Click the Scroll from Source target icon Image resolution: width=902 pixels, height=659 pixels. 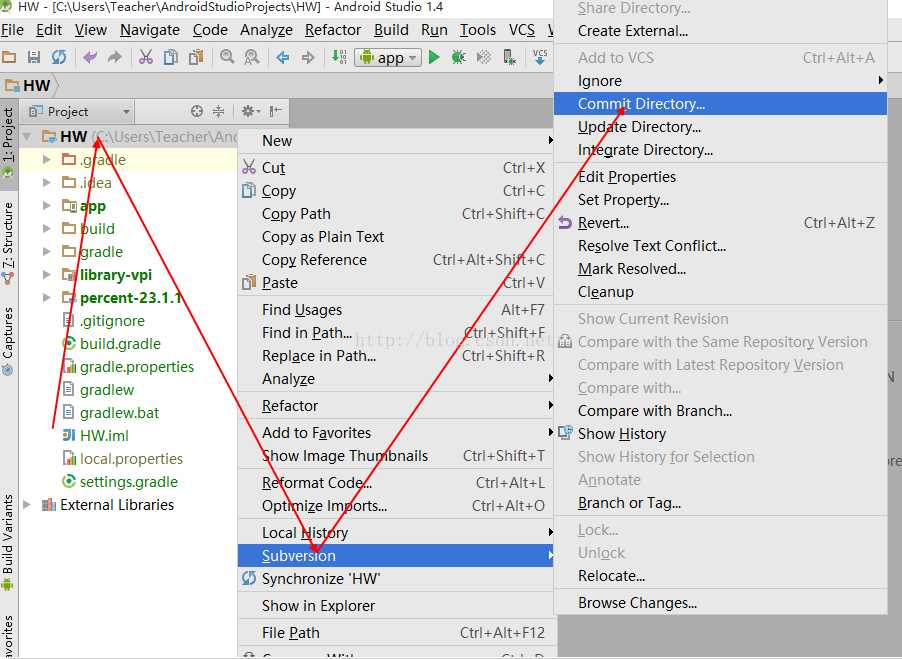pos(197,111)
